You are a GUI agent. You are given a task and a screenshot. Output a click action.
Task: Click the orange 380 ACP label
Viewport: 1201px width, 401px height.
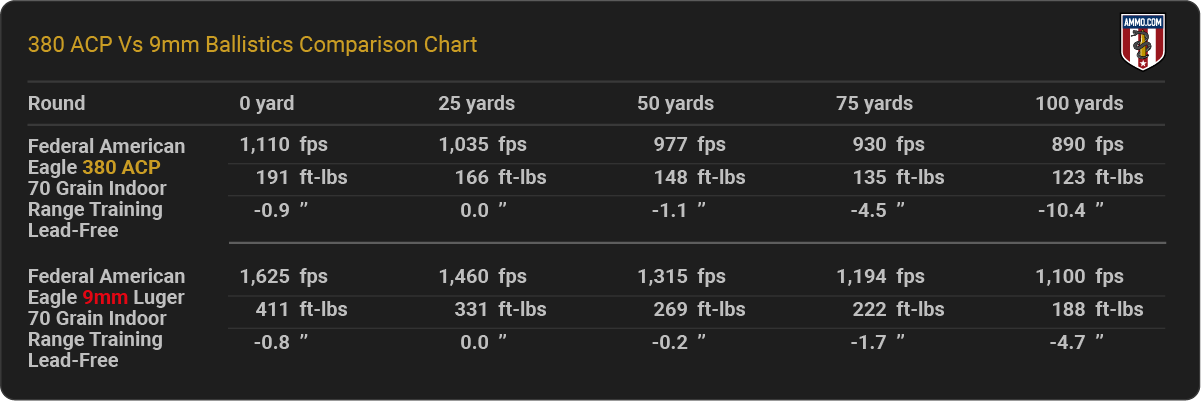(121, 168)
